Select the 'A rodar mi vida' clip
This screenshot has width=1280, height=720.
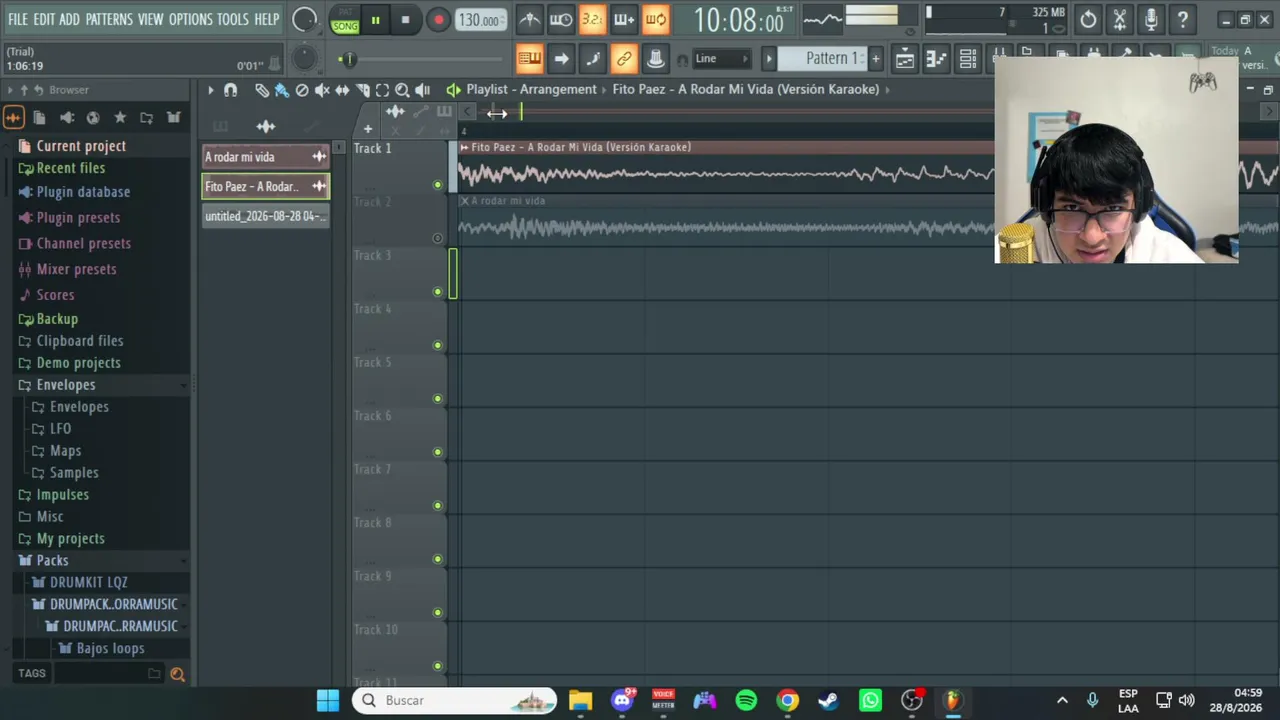click(x=266, y=157)
